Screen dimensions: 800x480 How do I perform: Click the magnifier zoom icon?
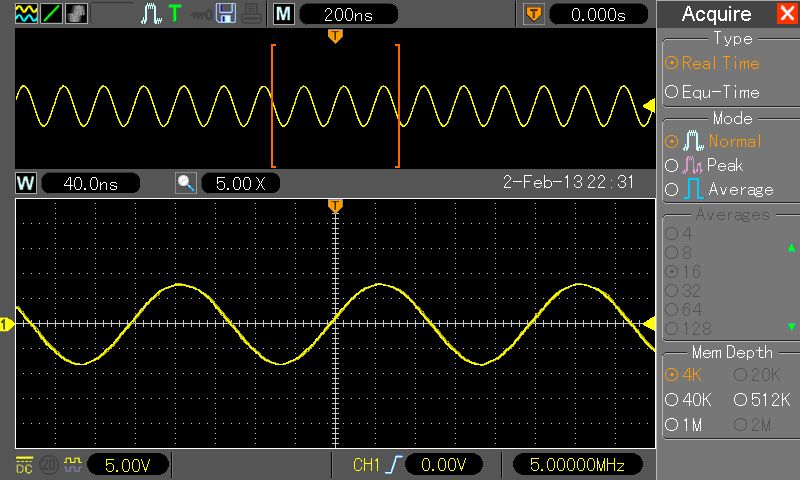click(186, 183)
